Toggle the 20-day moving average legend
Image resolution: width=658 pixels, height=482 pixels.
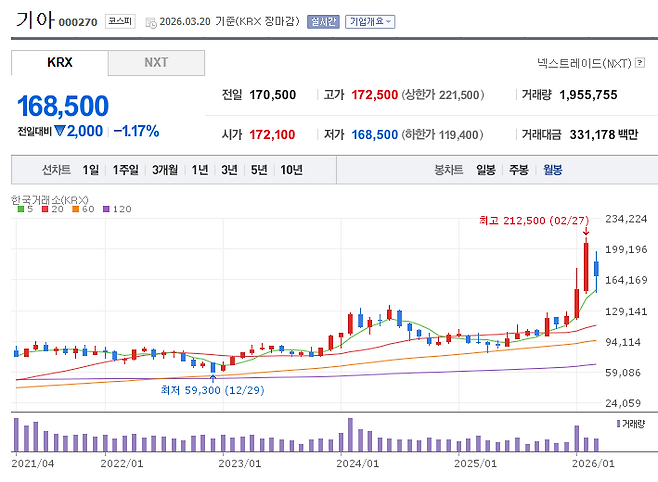[52, 209]
